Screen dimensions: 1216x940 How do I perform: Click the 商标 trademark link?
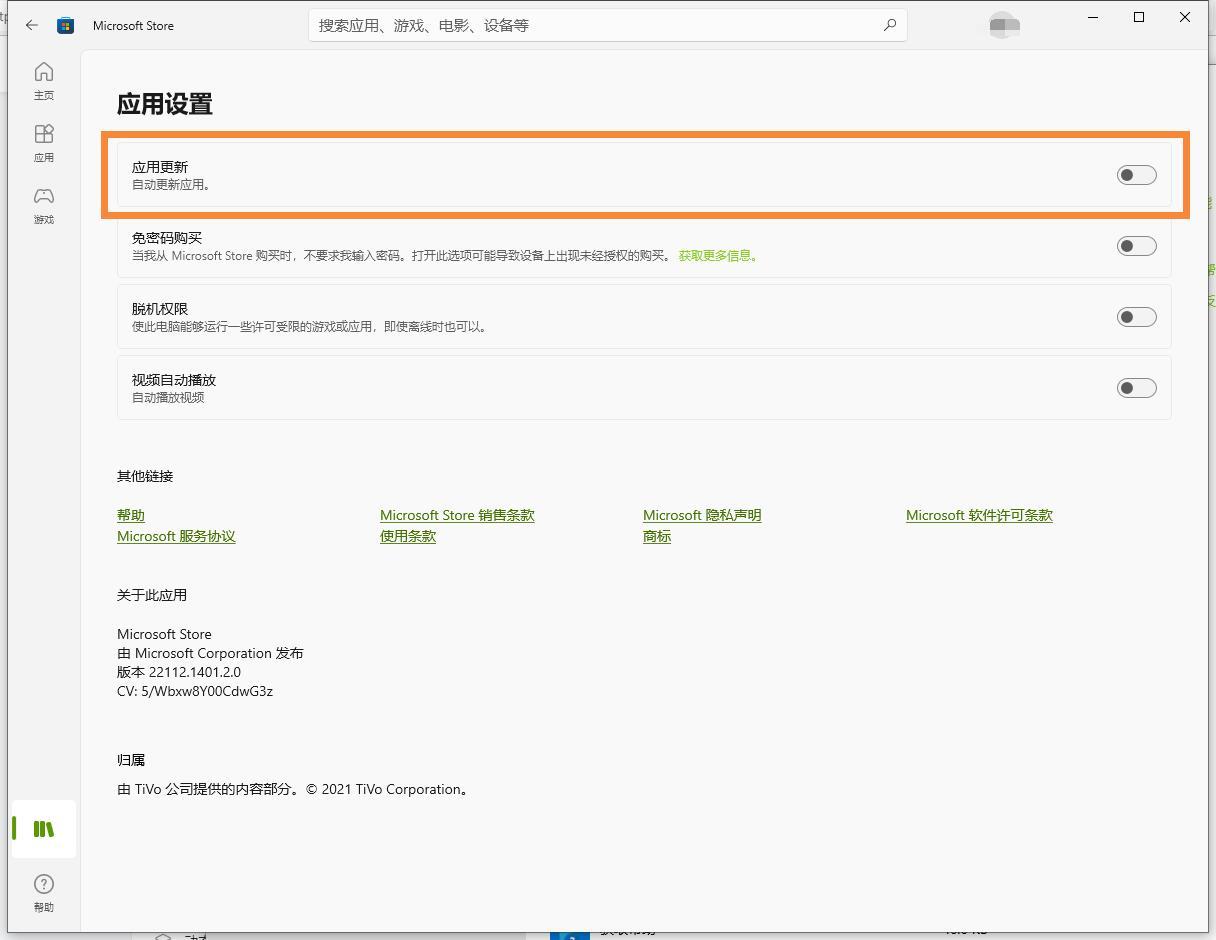tap(657, 536)
